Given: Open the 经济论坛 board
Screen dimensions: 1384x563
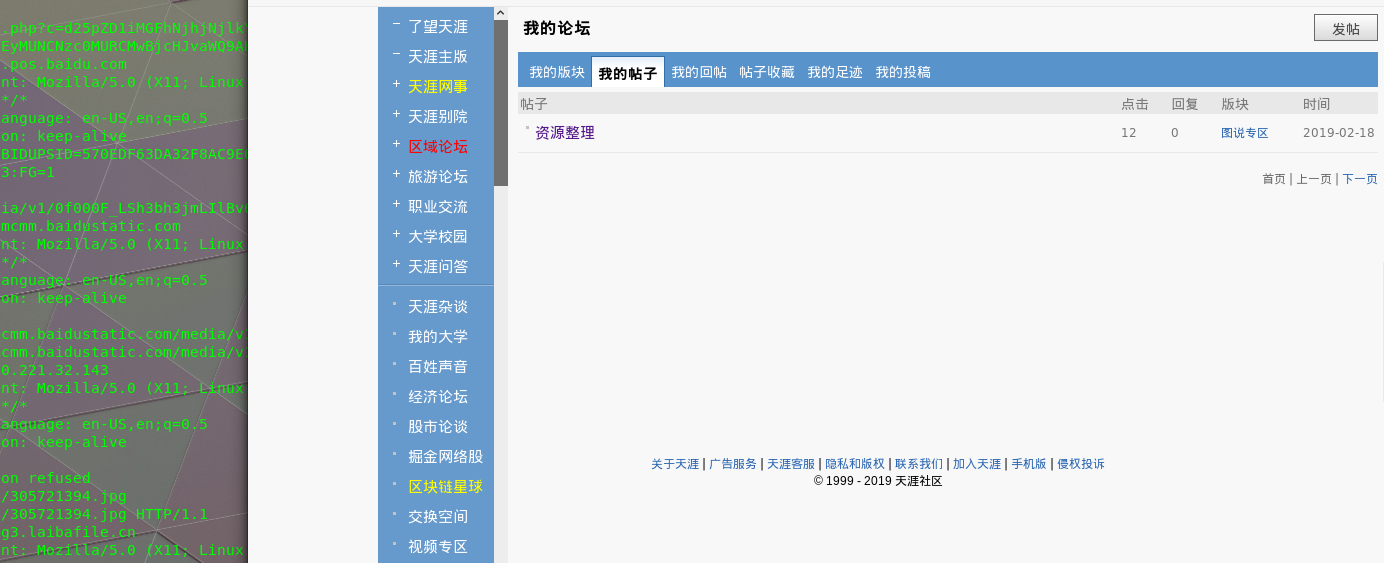Looking at the screenshot, I should coord(438,397).
